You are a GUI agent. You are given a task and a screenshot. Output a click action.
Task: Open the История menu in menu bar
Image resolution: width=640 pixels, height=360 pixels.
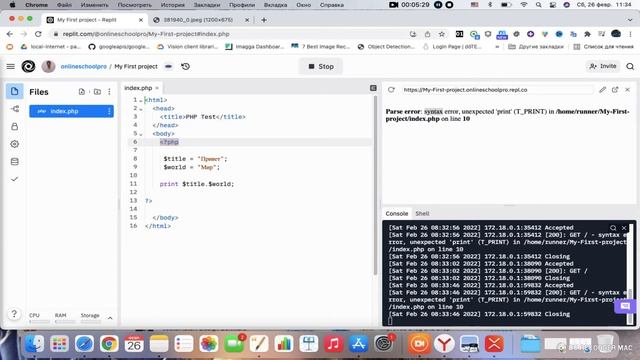tap(172, 5)
